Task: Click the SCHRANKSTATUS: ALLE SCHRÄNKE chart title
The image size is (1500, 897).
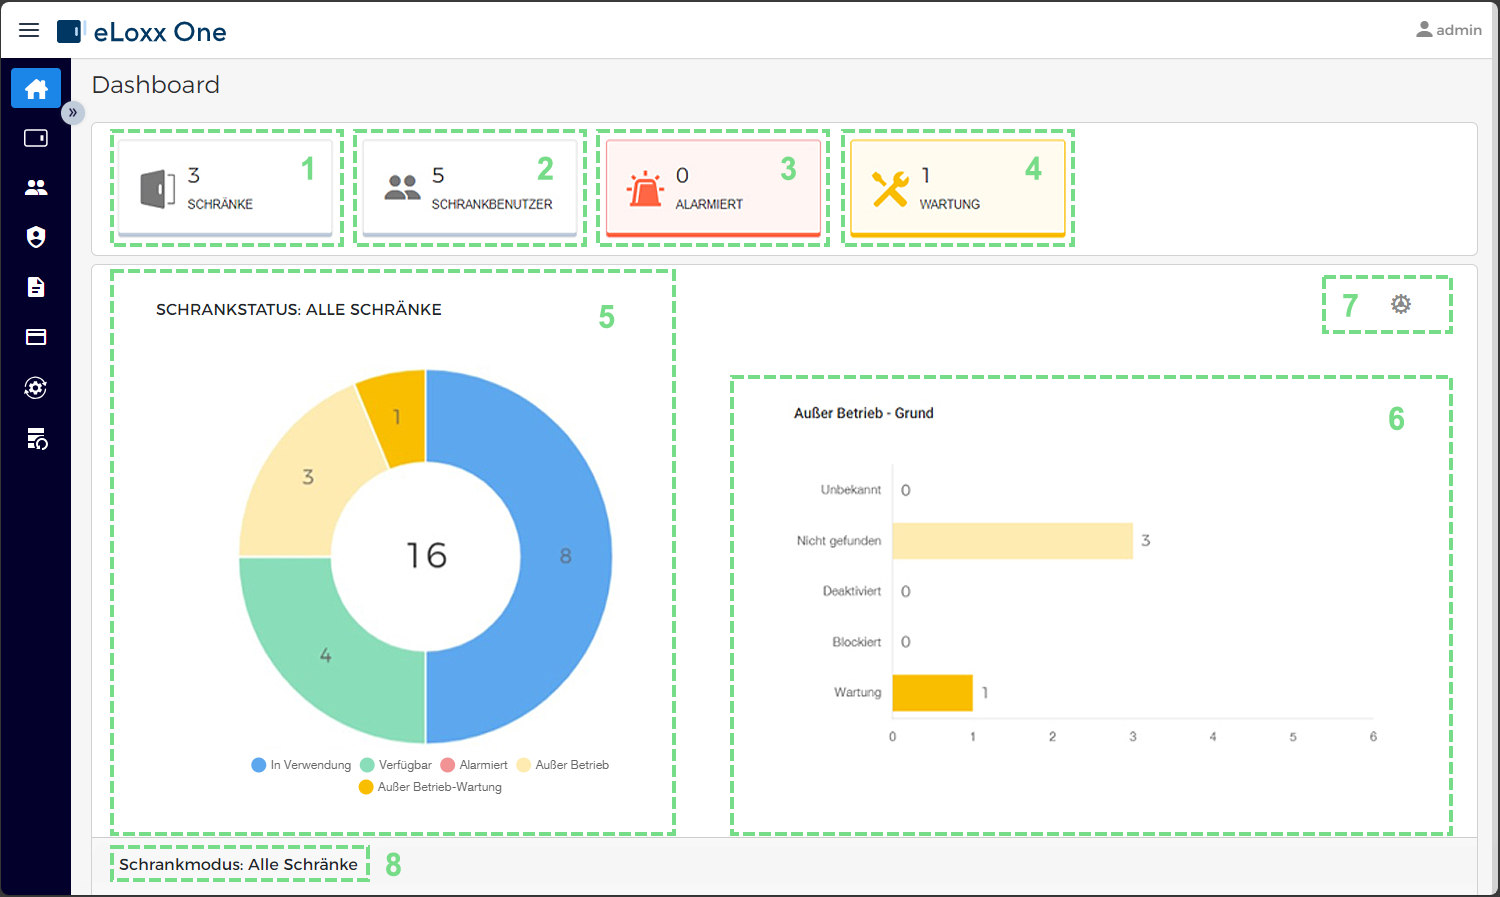Action: click(299, 310)
